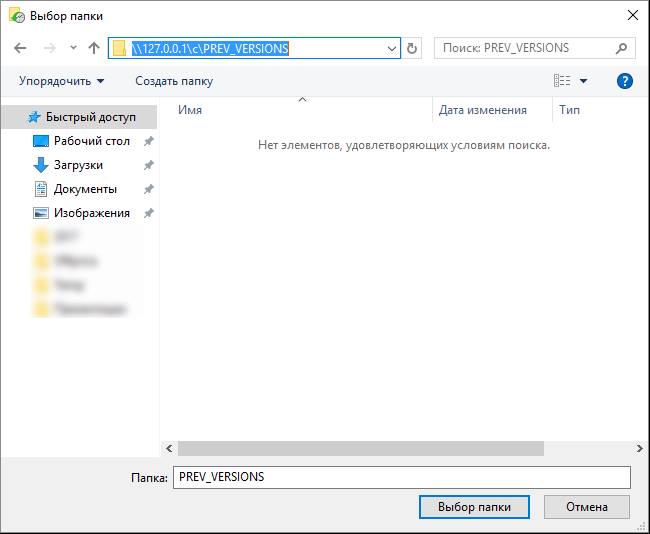Click the search magnifier icon
The height and width of the screenshot is (534, 650).
point(621,48)
